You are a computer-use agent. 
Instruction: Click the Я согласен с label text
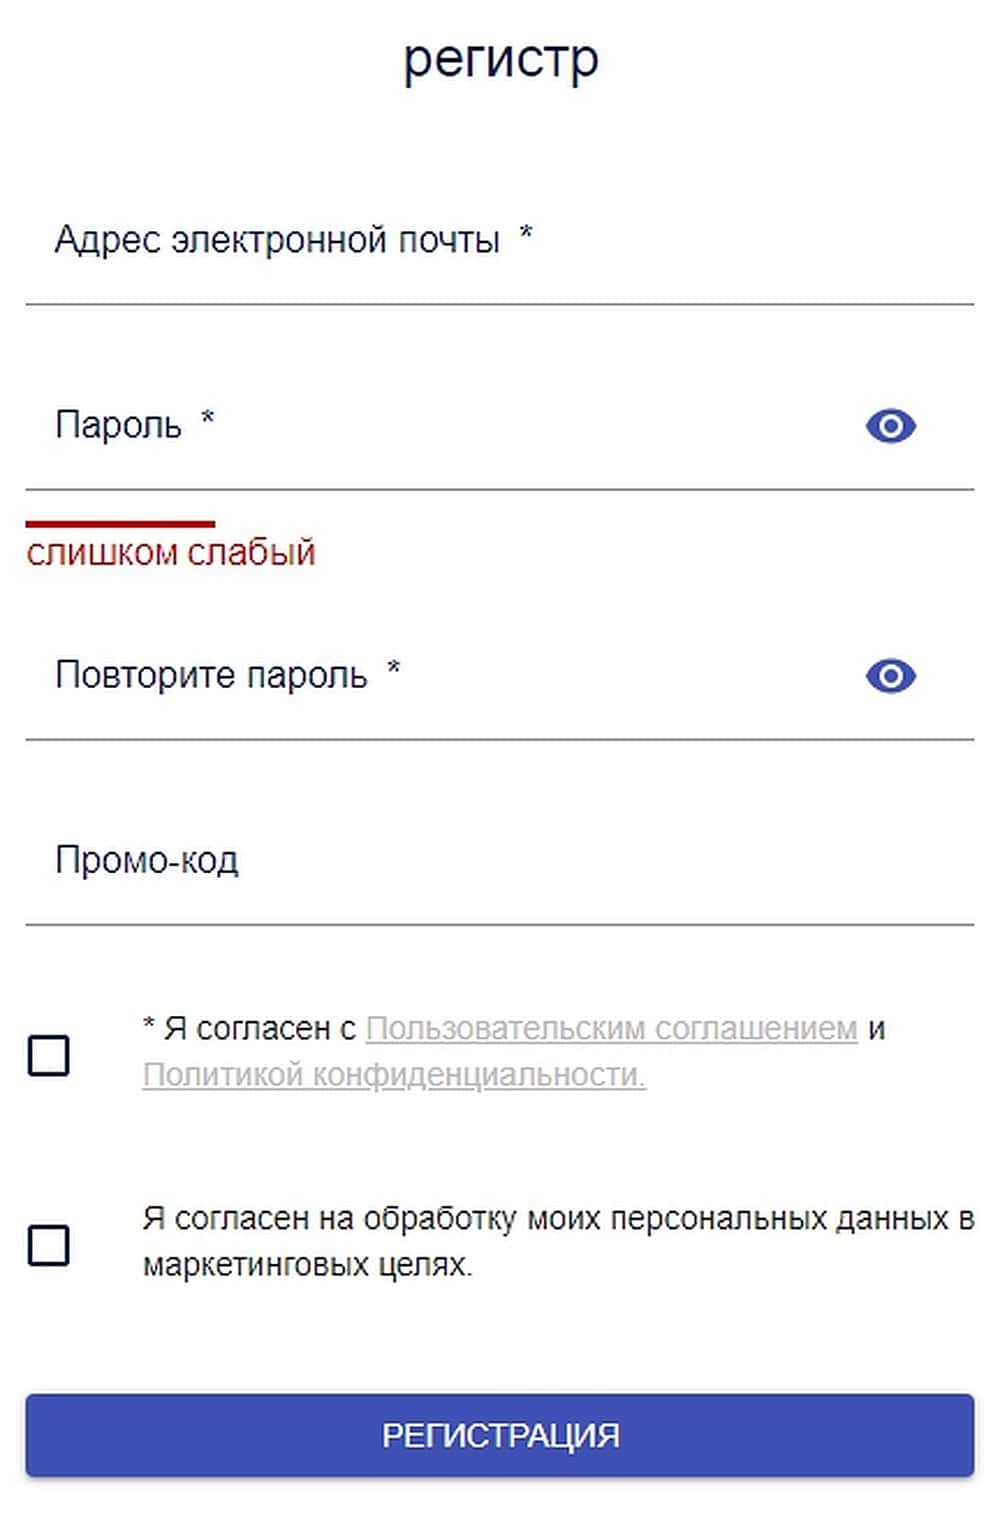[x=259, y=1029]
